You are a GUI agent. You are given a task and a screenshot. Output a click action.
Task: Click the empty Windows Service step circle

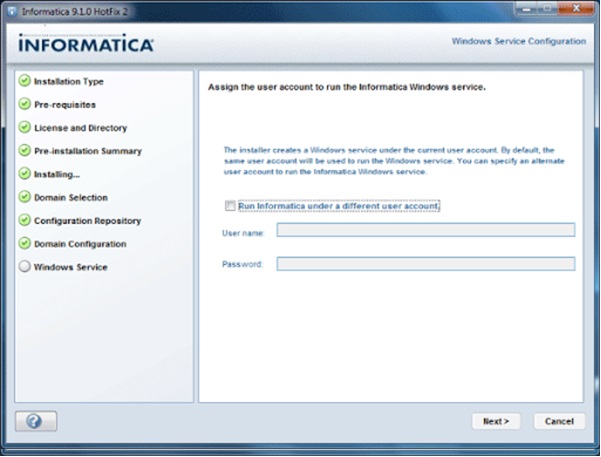pyautogui.click(x=25, y=266)
